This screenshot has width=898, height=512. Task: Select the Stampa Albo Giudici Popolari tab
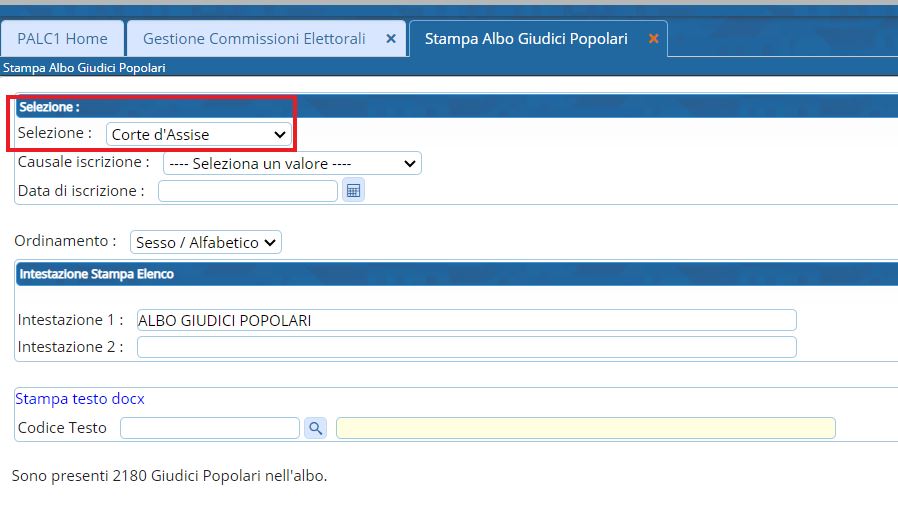(x=526, y=39)
